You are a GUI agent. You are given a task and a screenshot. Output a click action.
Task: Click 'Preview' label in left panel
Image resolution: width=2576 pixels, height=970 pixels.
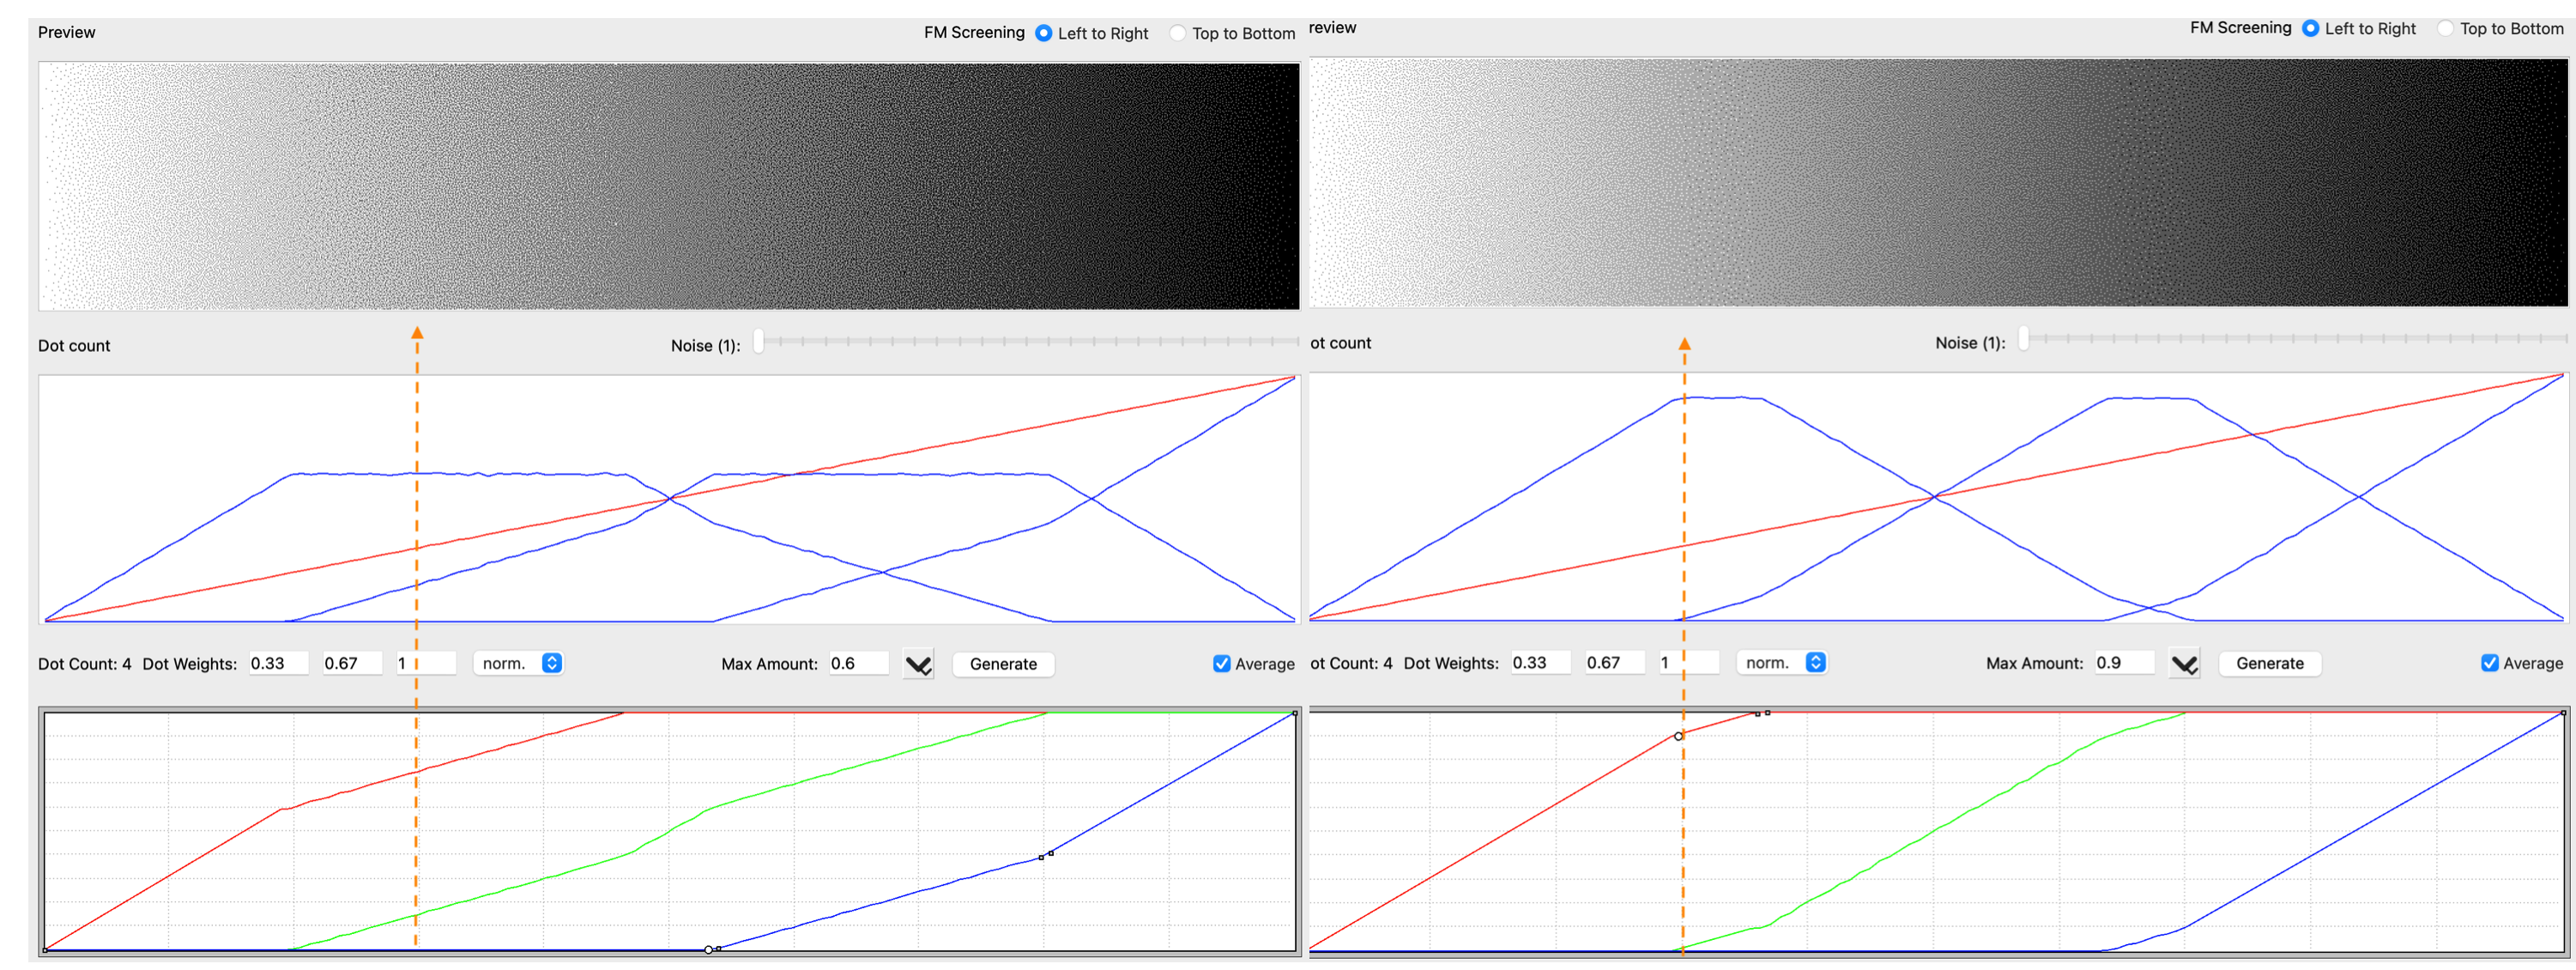tap(66, 32)
